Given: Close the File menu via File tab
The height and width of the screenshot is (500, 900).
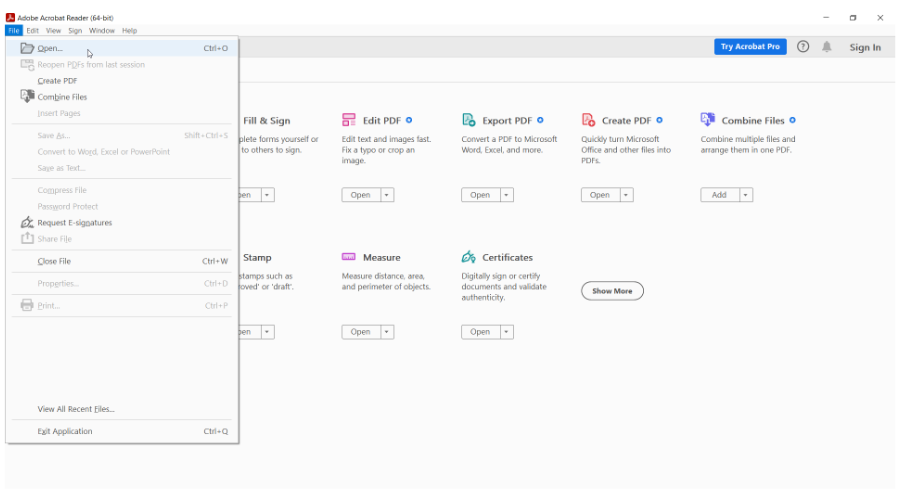Looking at the screenshot, I should (14, 30).
